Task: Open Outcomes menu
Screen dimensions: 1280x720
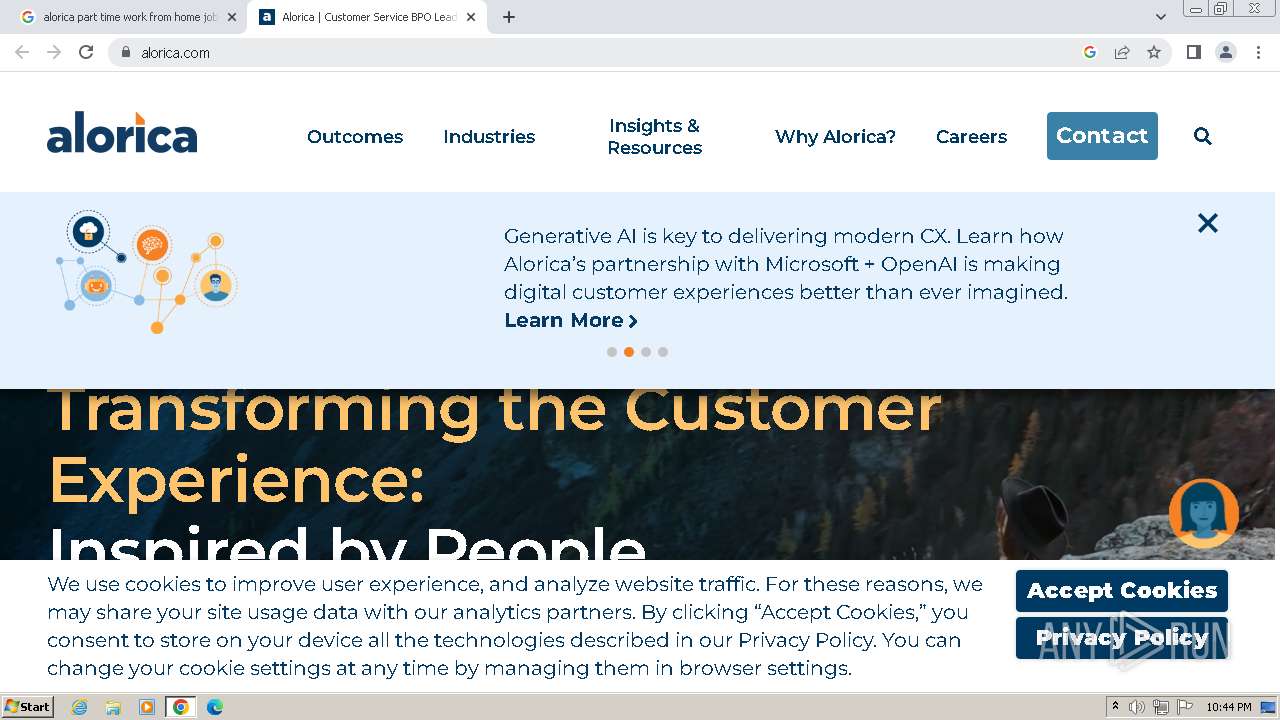Action: (x=355, y=136)
